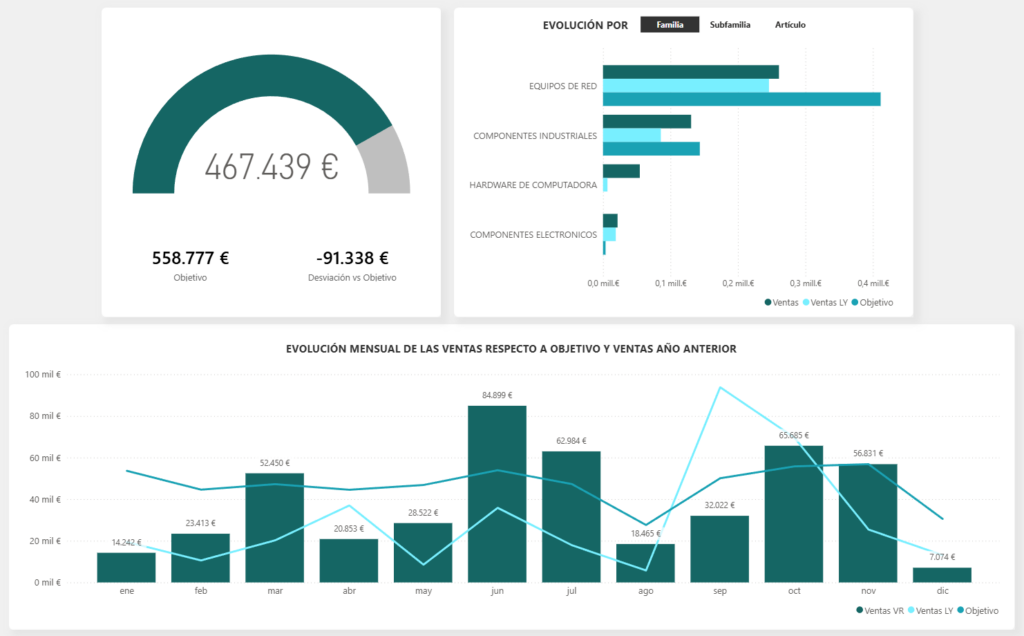Switch to the Subfamilia tab
This screenshot has width=1024, height=636.
click(730, 22)
